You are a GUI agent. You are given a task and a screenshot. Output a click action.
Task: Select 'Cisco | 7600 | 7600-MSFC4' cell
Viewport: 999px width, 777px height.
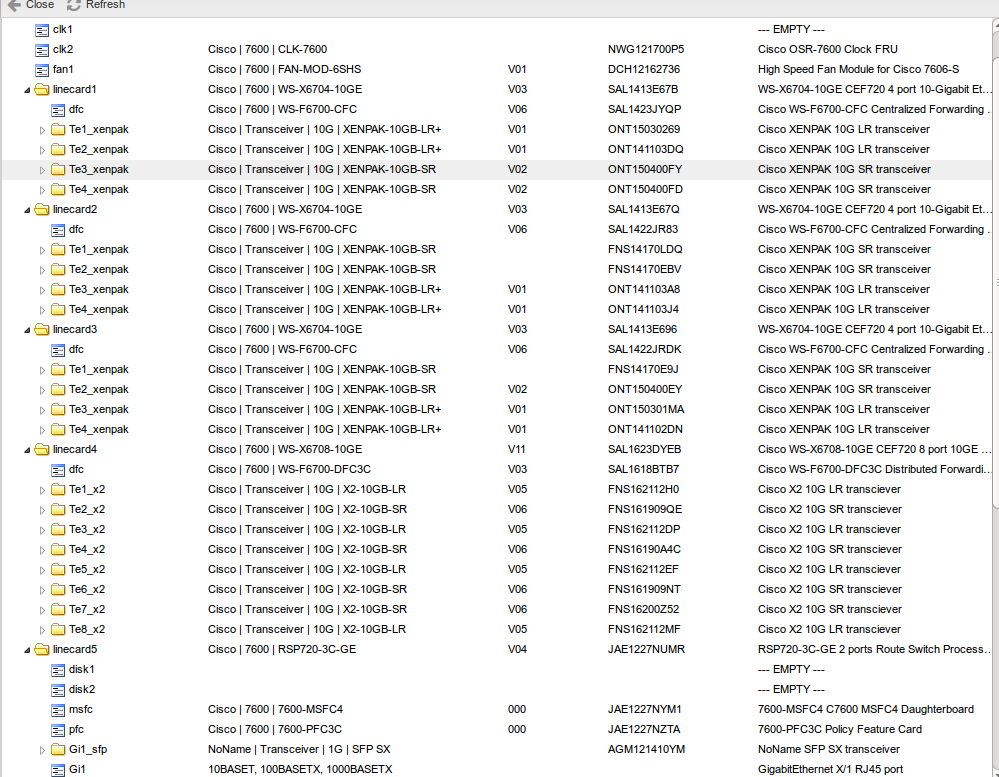coord(275,709)
